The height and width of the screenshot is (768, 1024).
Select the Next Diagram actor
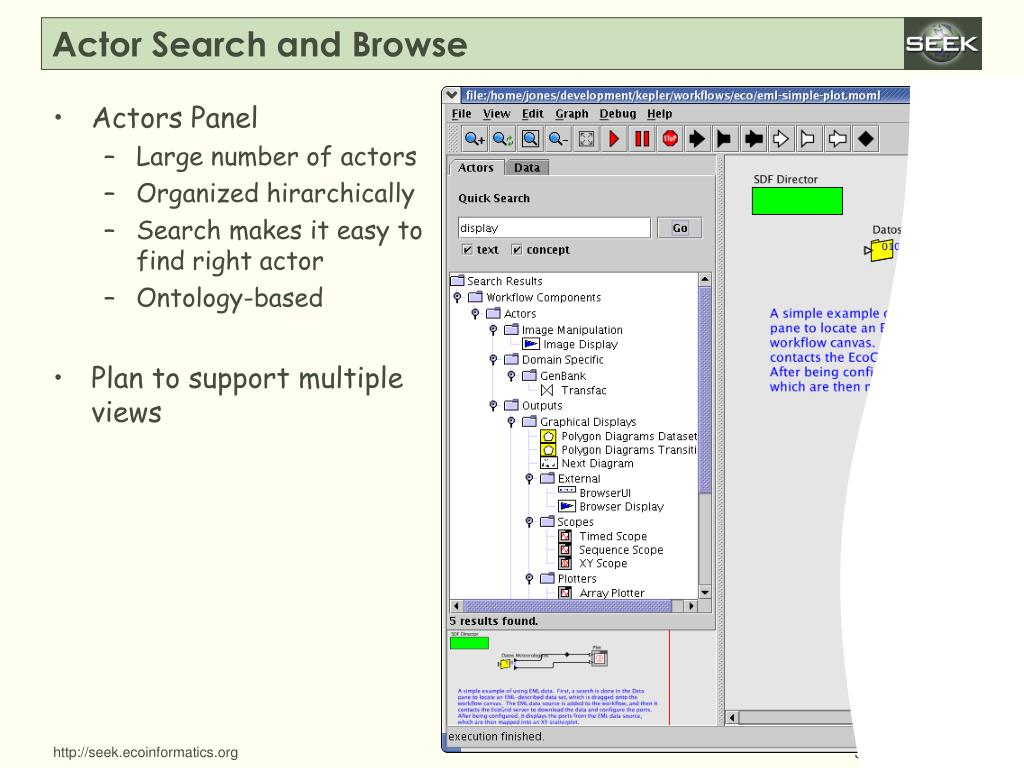tap(587, 463)
